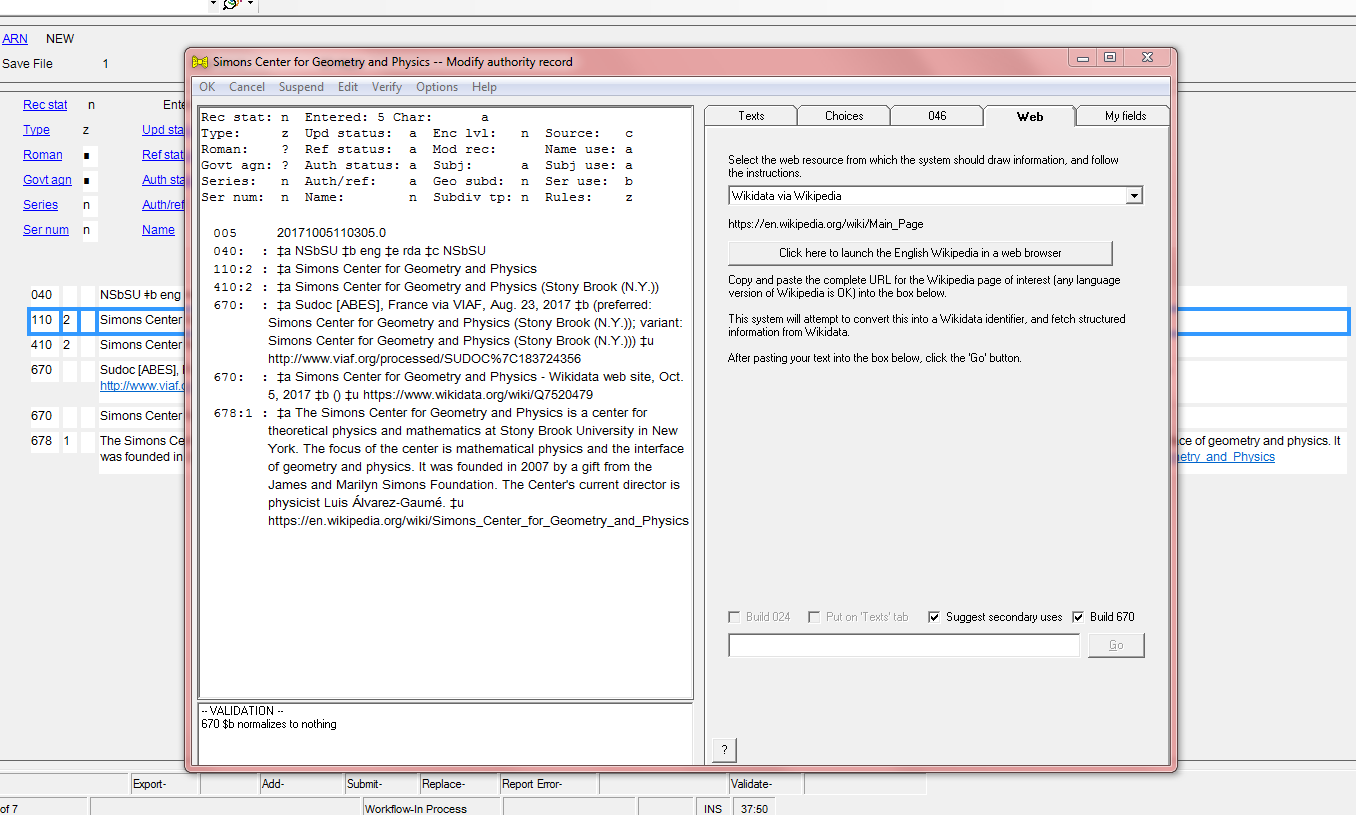
Task: Open the Options menu
Action: pyautogui.click(x=437, y=87)
